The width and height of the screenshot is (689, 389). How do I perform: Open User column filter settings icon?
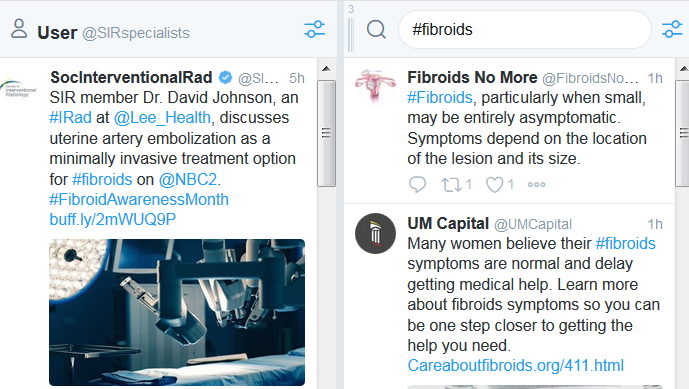[x=315, y=29]
